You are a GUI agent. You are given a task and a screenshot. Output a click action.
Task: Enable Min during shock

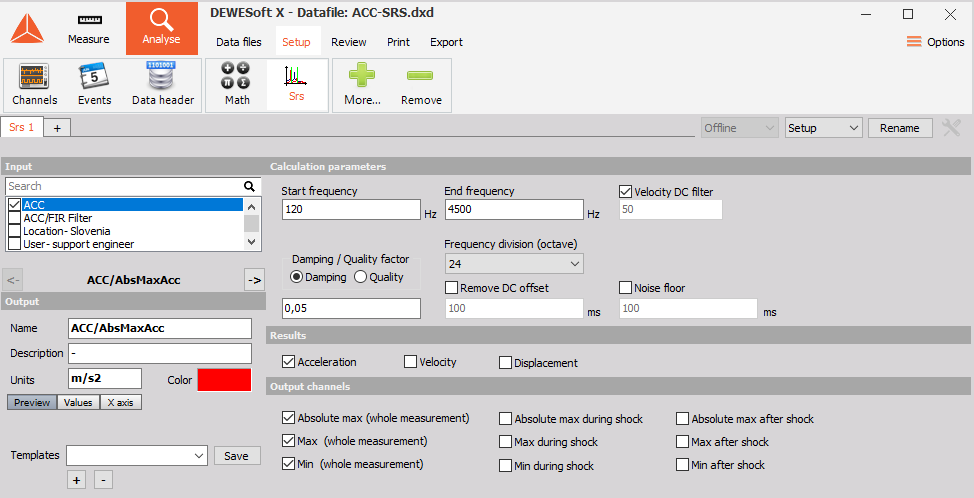[505, 466]
